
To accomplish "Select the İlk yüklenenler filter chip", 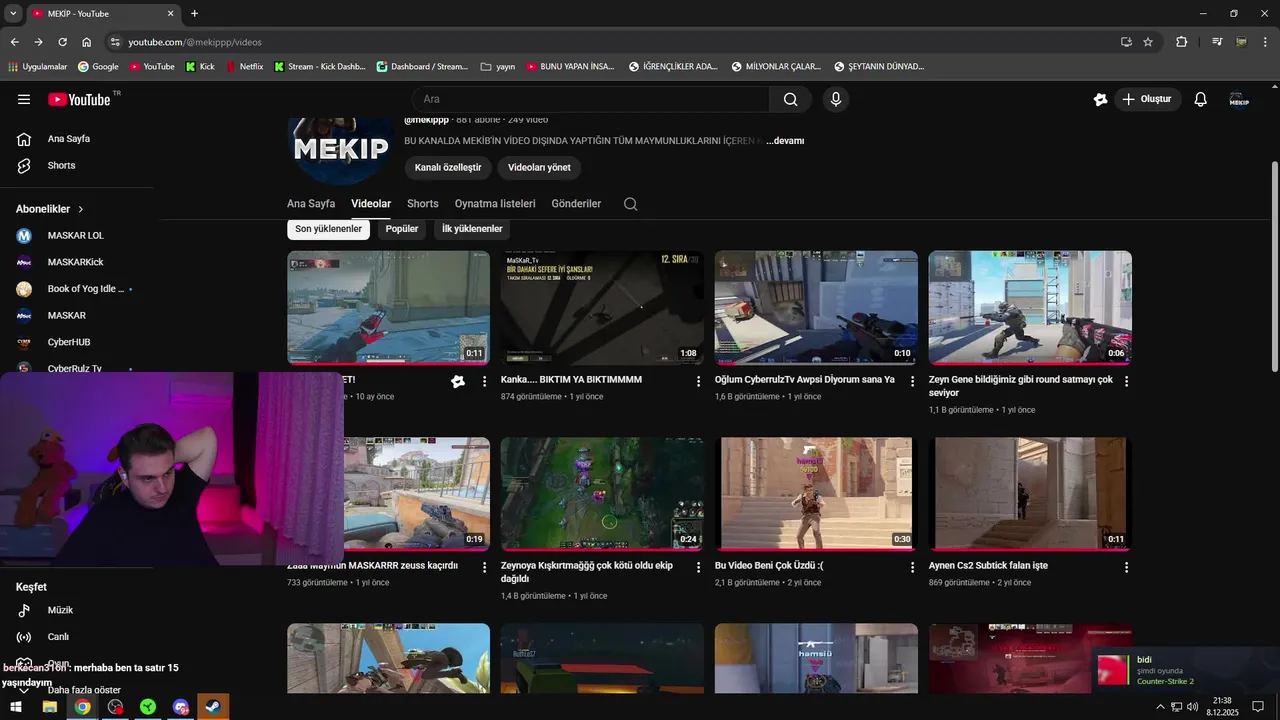I will (x=472, y=229).
